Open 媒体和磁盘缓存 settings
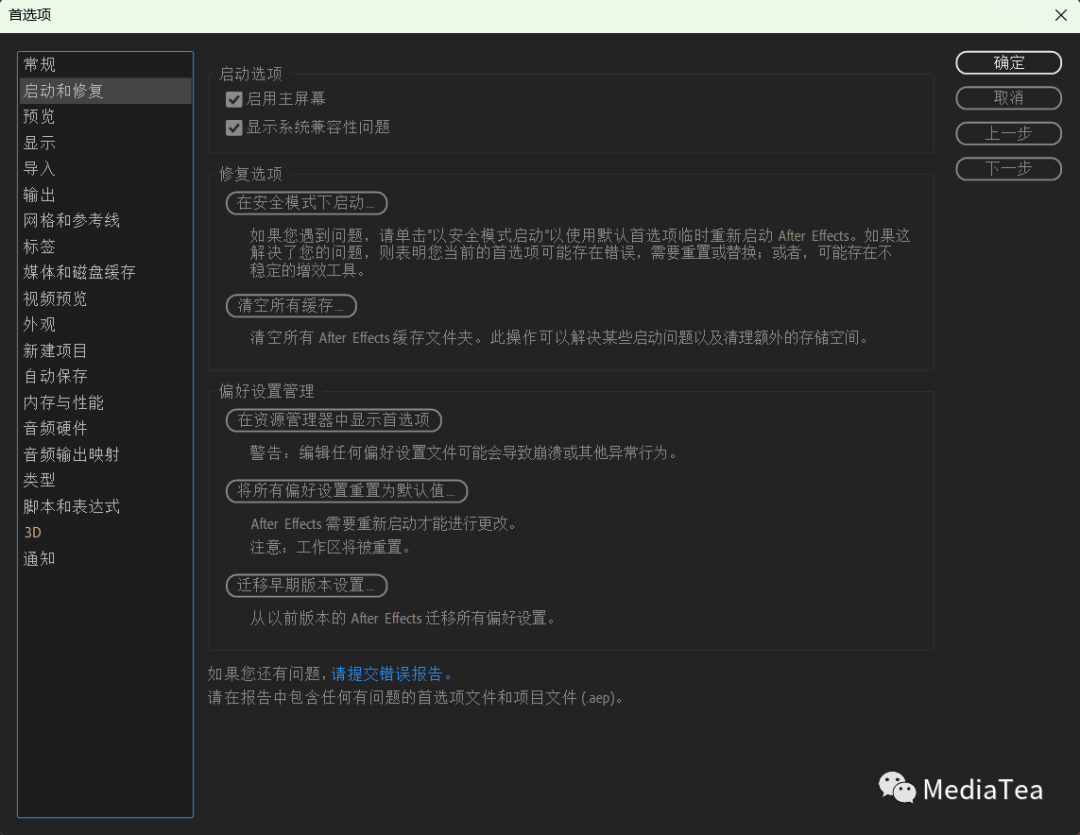 tap(105, 273)
